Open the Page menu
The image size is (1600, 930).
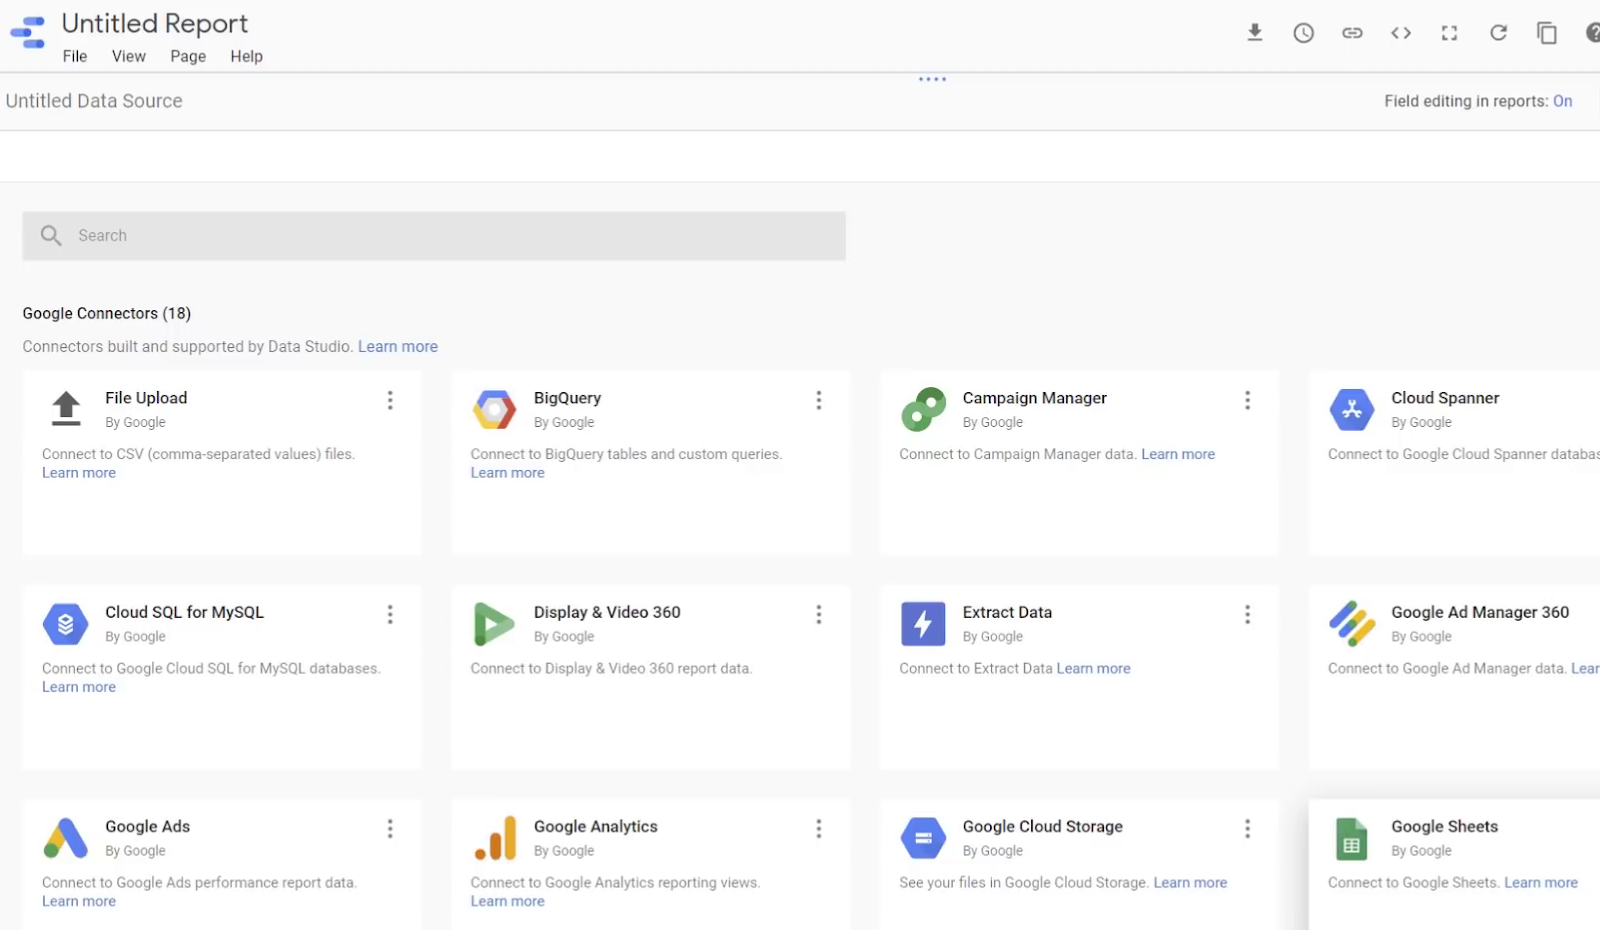click(188, 56)
